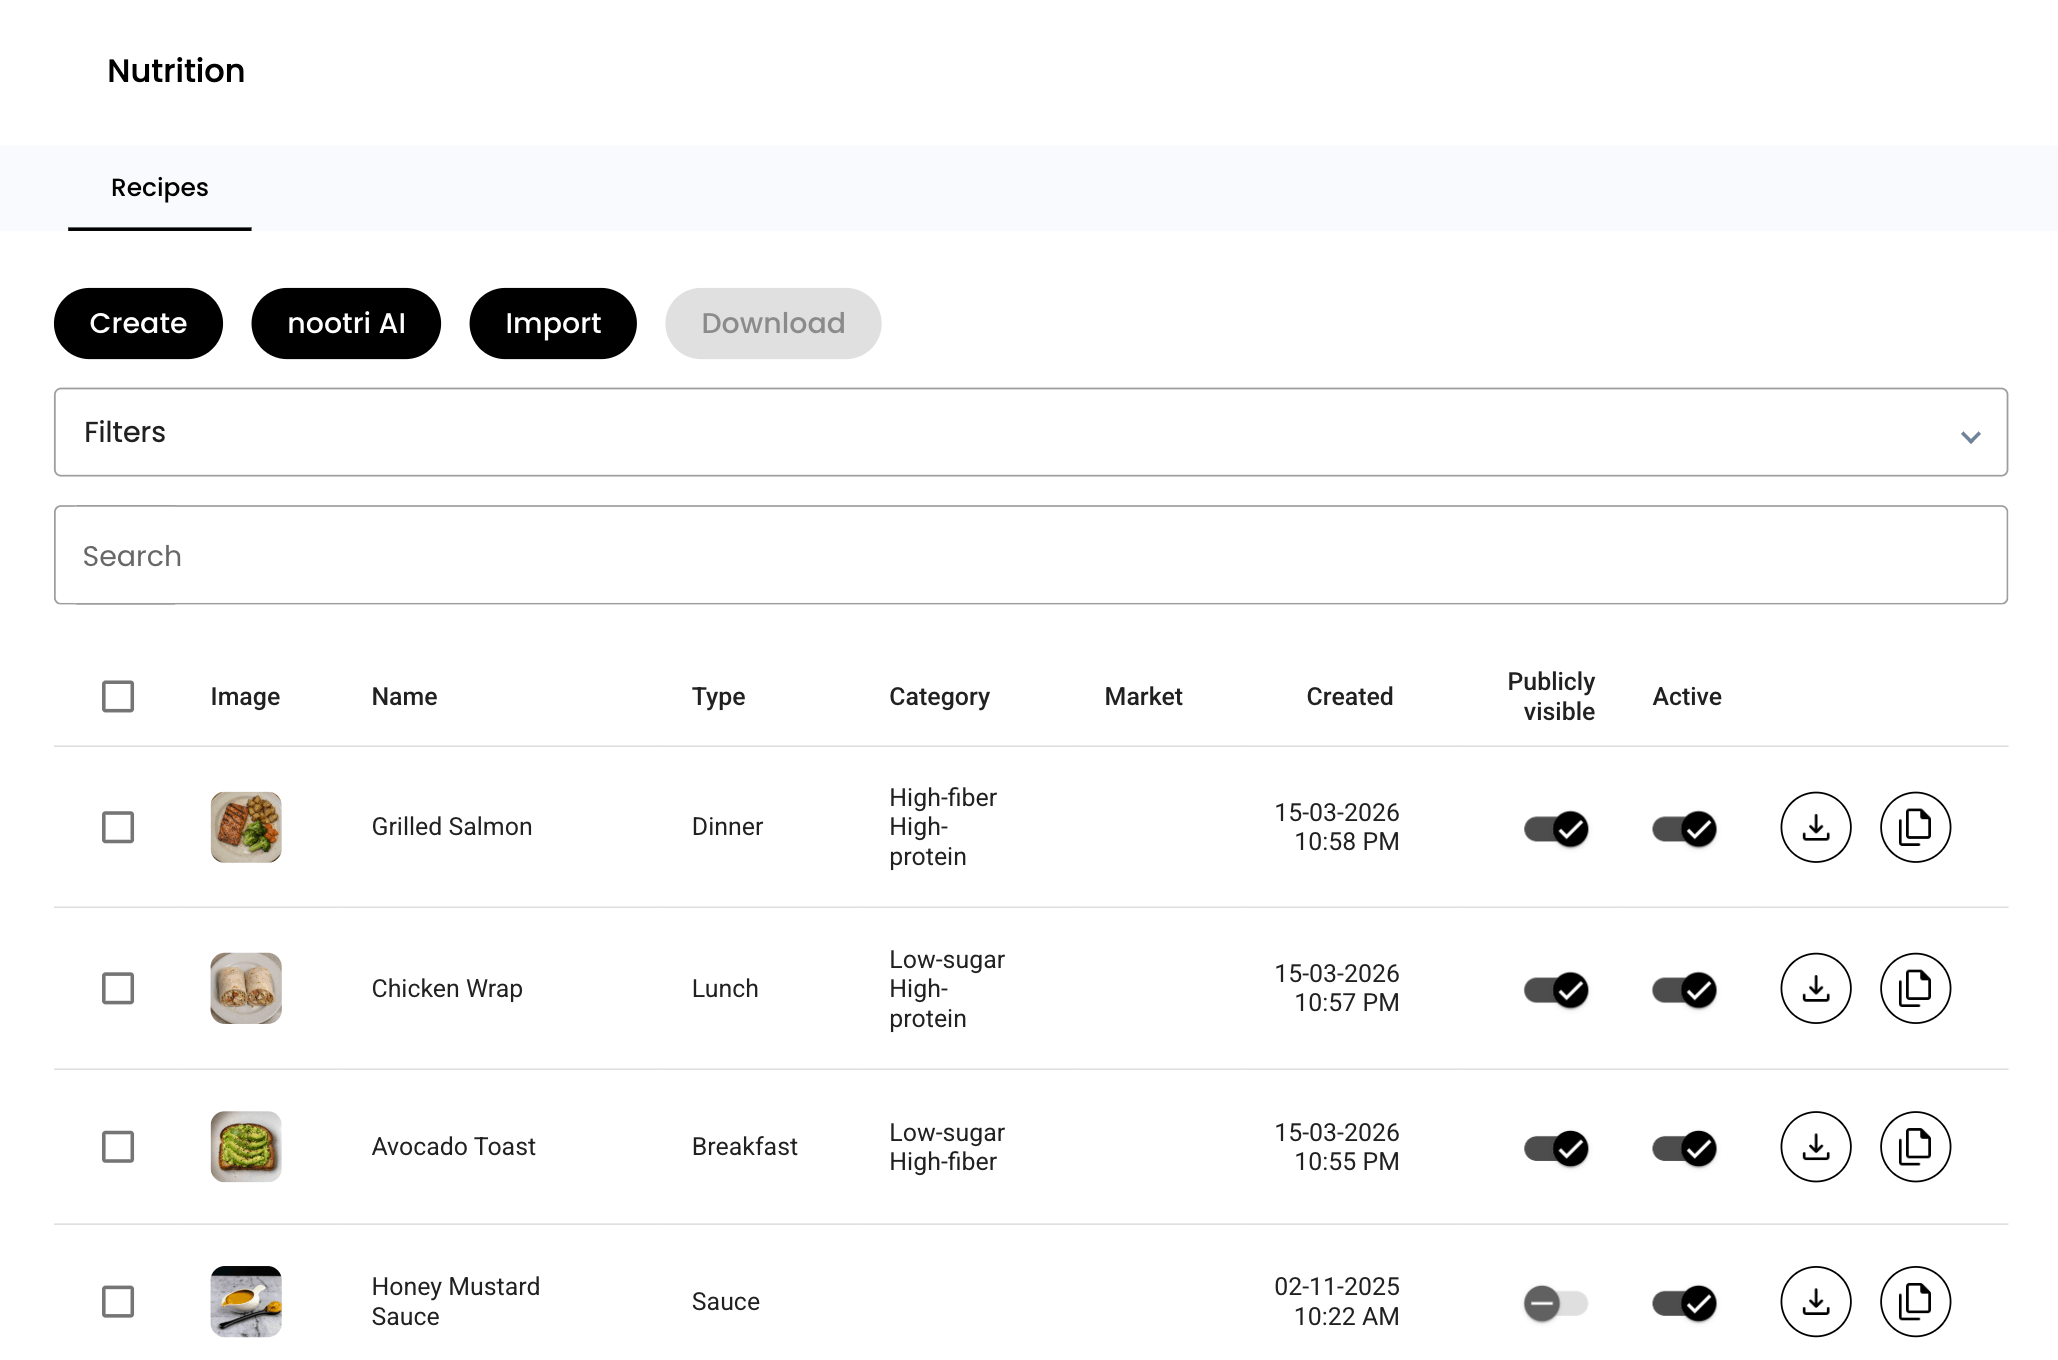The height and width of the screenshot is (1360, 2058).
Task: Download the Honey Mustard Sauce recipe
Action: [1815, 1301]
